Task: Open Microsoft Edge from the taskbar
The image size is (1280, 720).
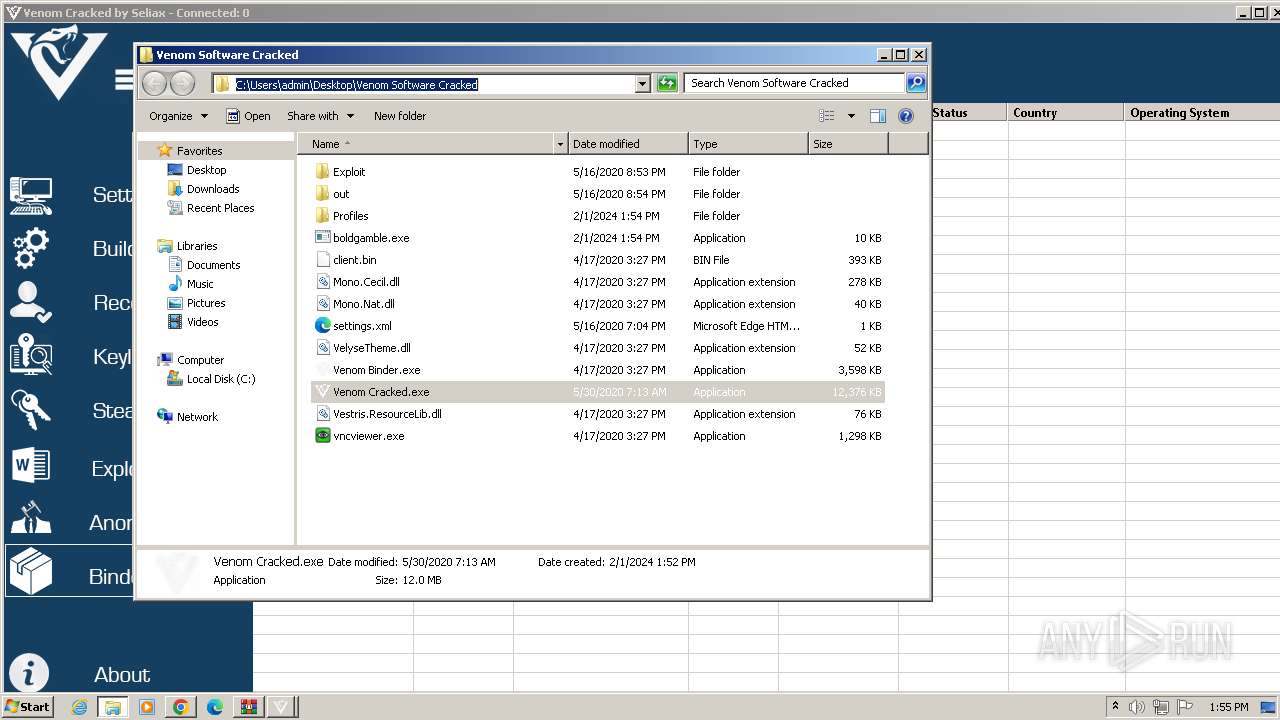Action: pos(214,707)
